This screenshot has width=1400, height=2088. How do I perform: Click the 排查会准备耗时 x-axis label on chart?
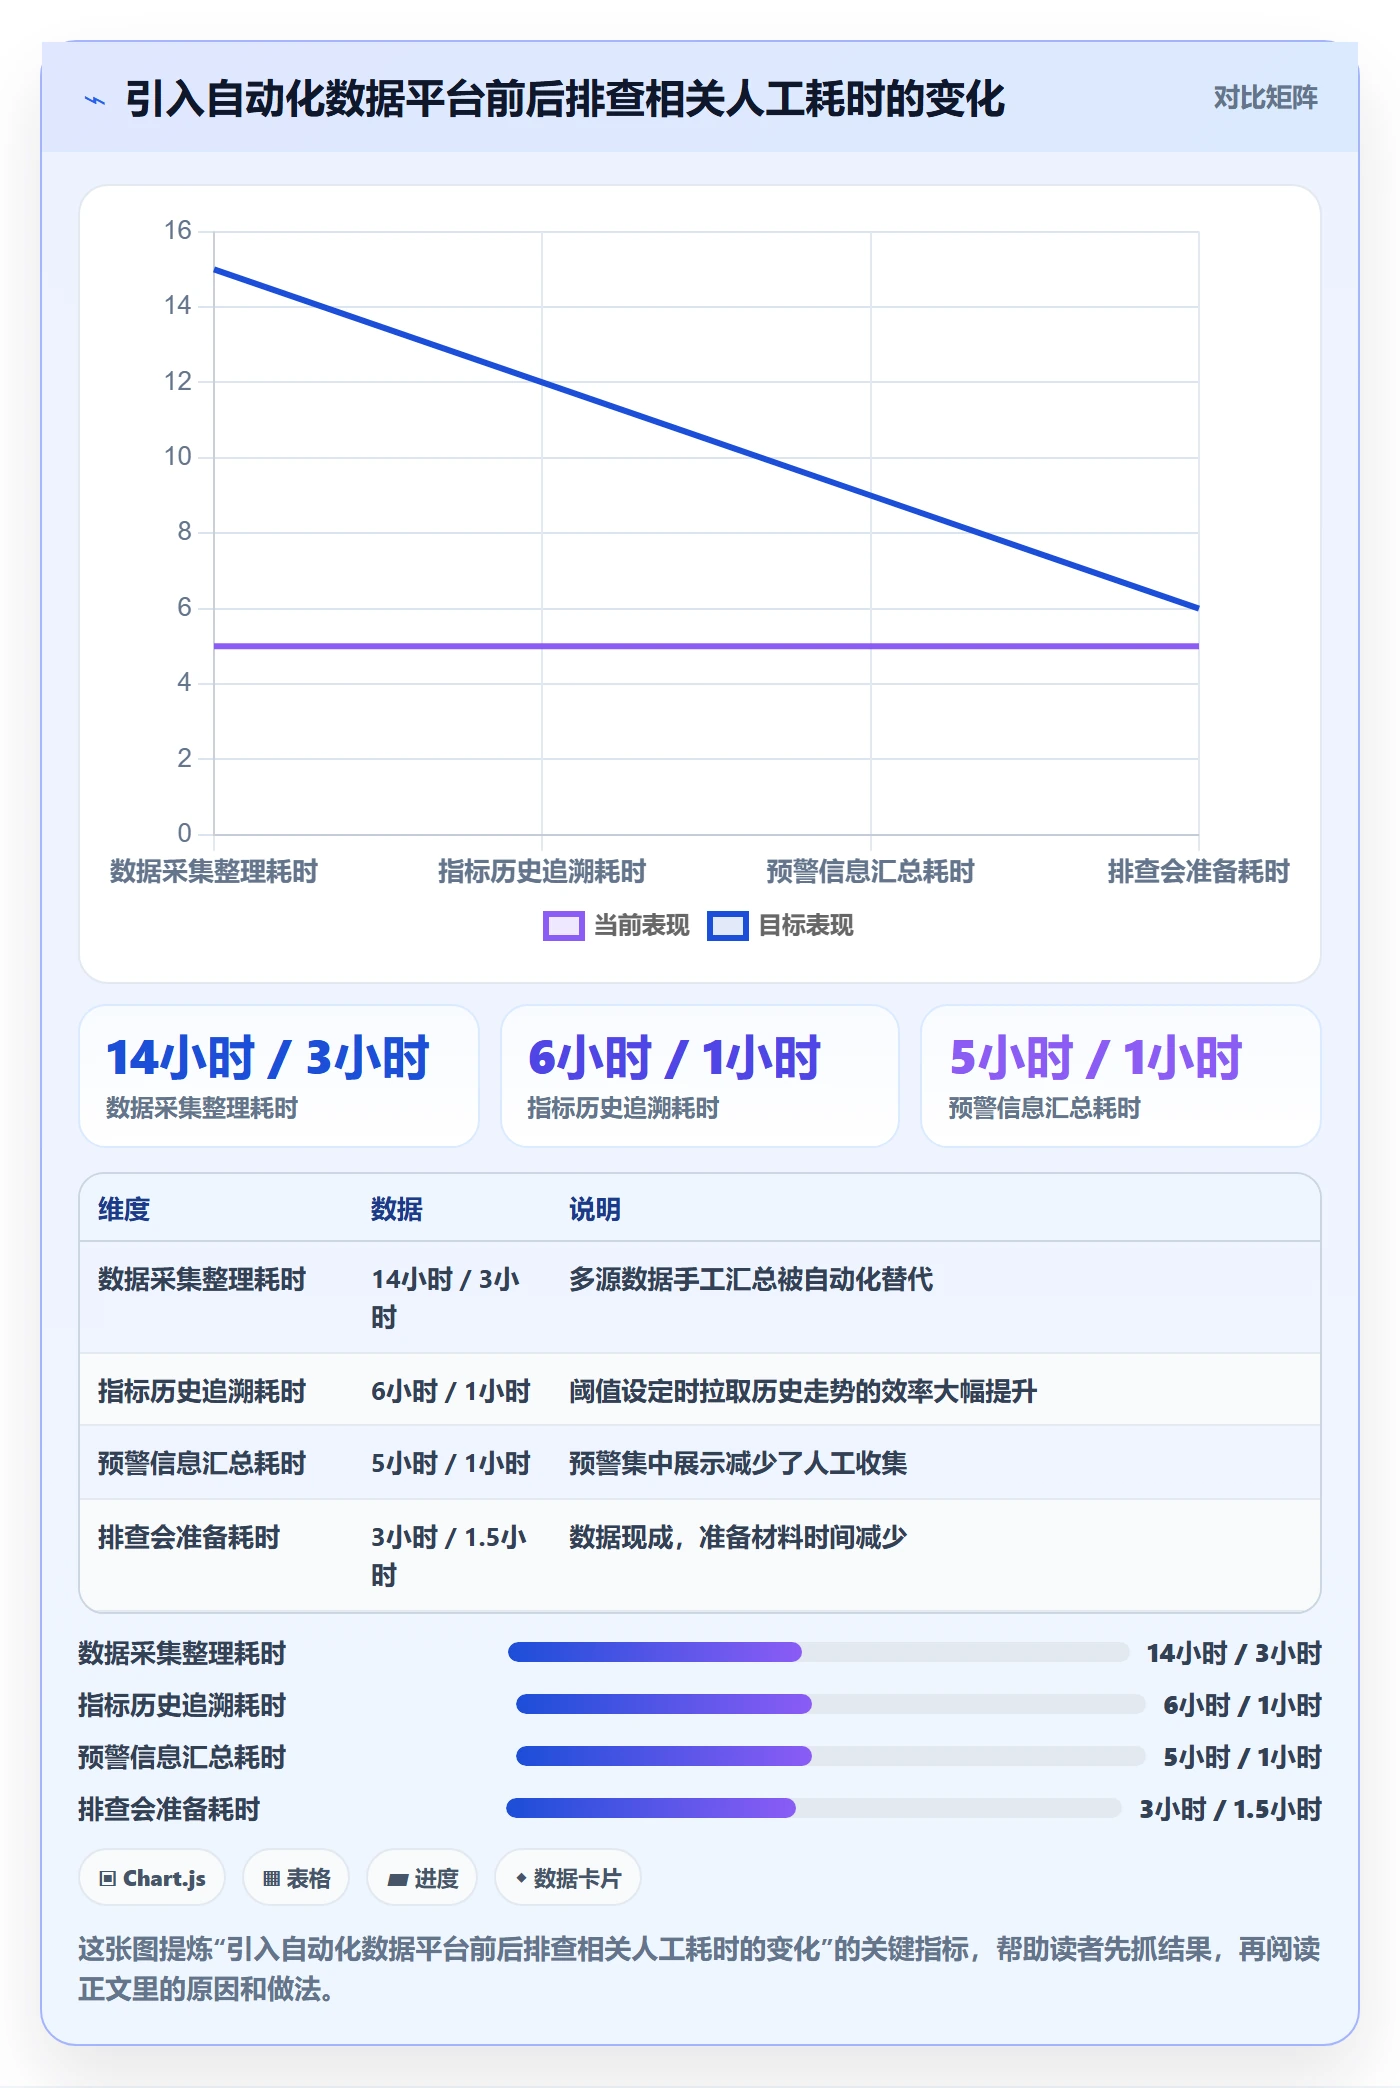1198,871
